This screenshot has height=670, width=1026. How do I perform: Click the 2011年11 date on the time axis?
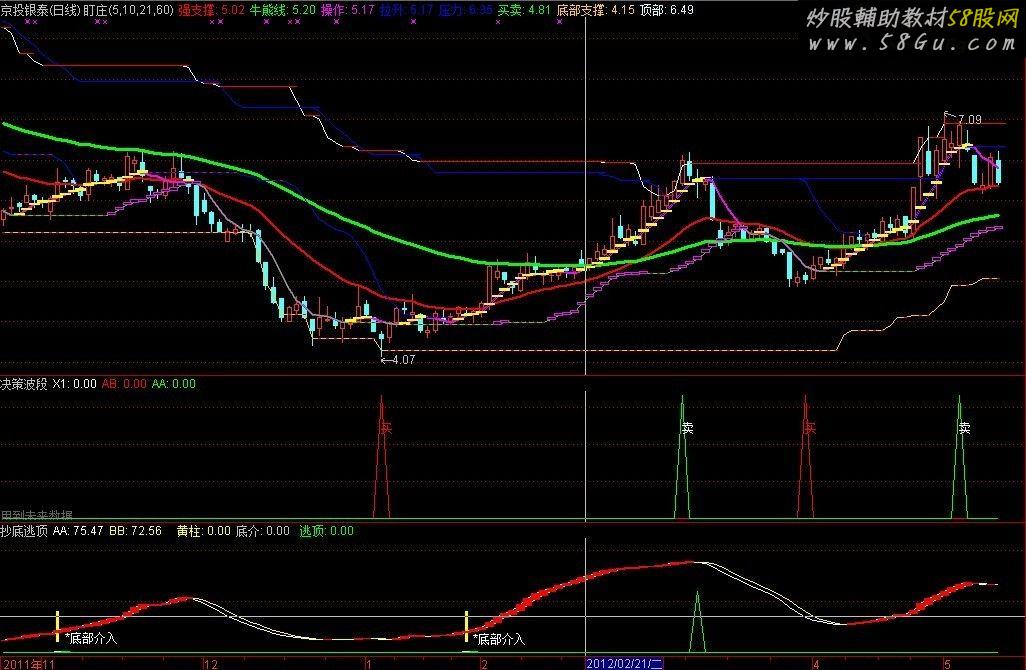click(25, 663)
